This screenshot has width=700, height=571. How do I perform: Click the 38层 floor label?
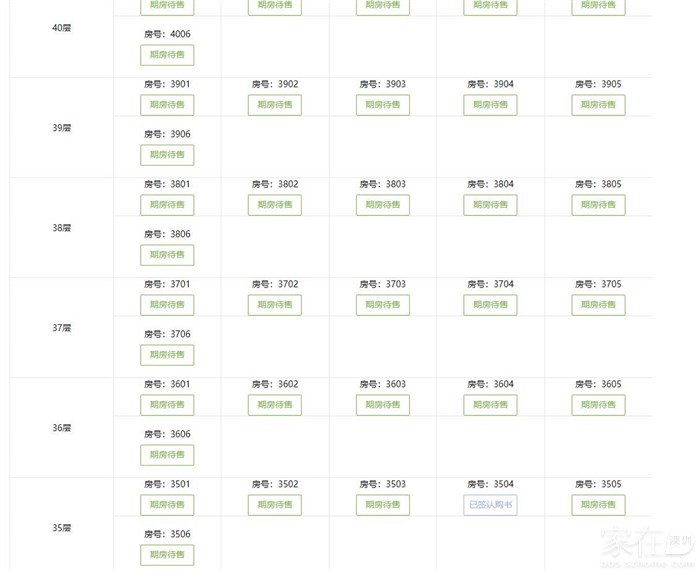tap(62, 228)
